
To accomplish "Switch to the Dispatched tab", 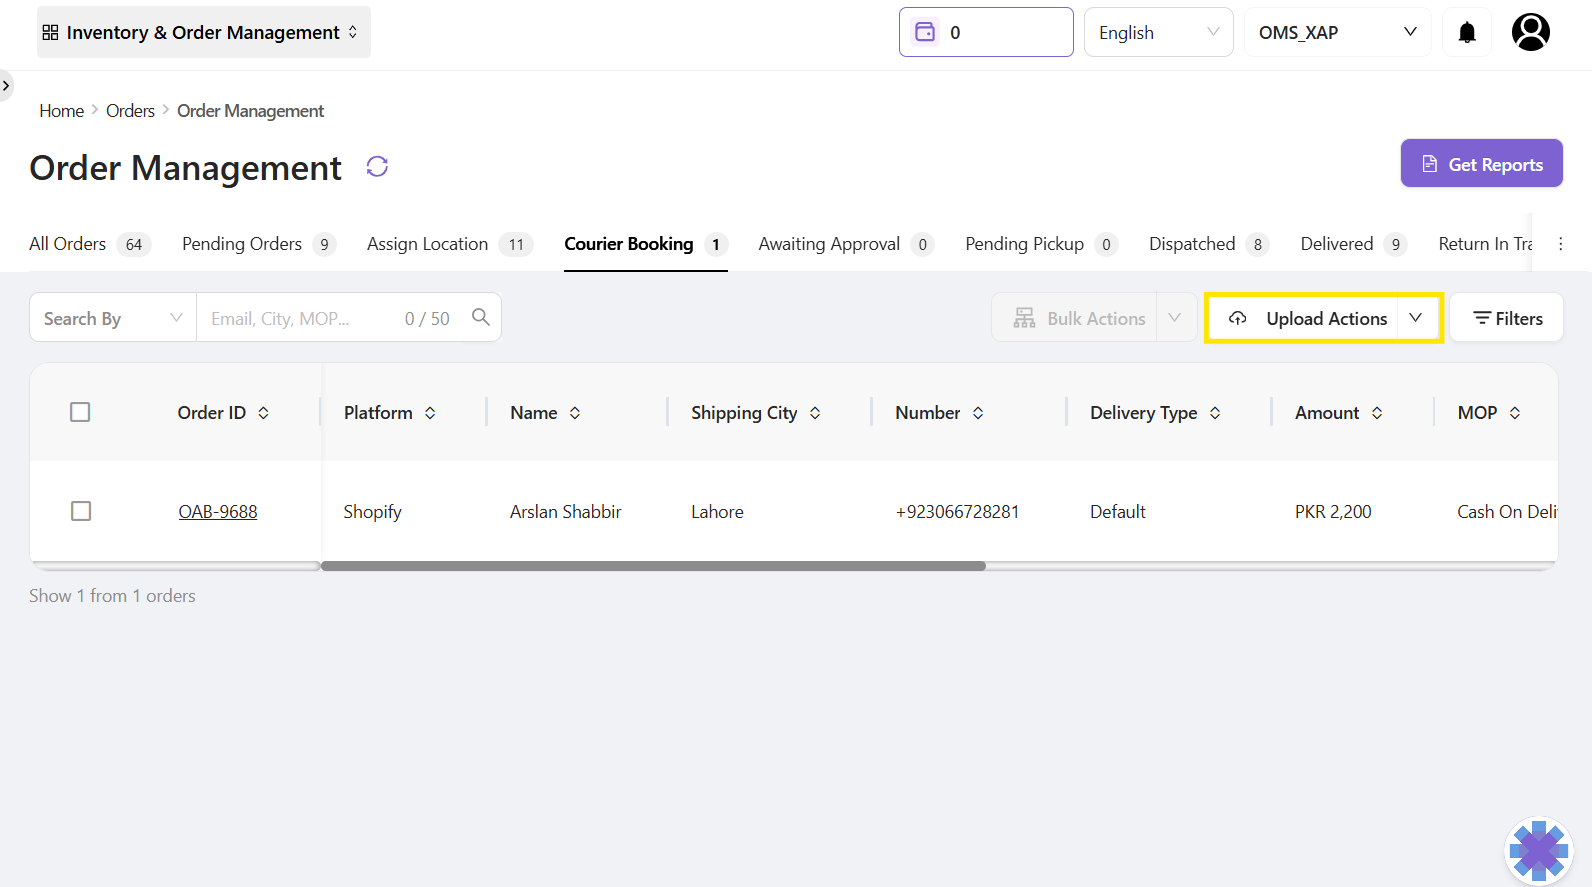I will coord(1192,244).
